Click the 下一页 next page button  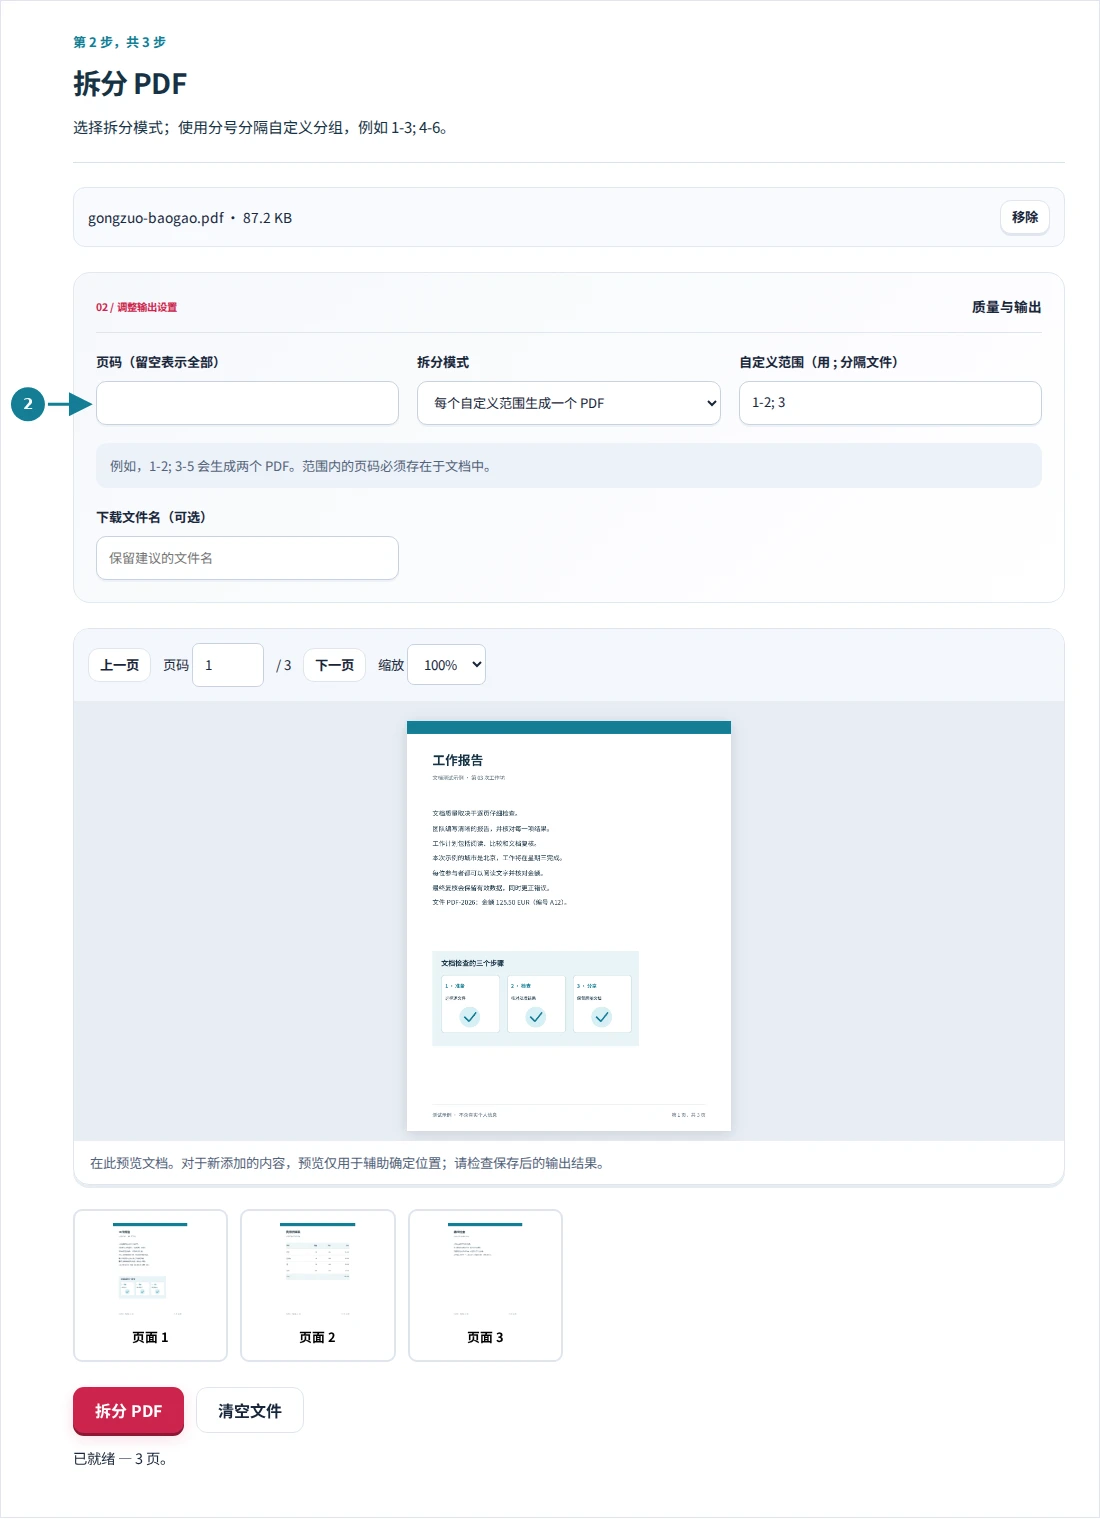coord(334,665)
